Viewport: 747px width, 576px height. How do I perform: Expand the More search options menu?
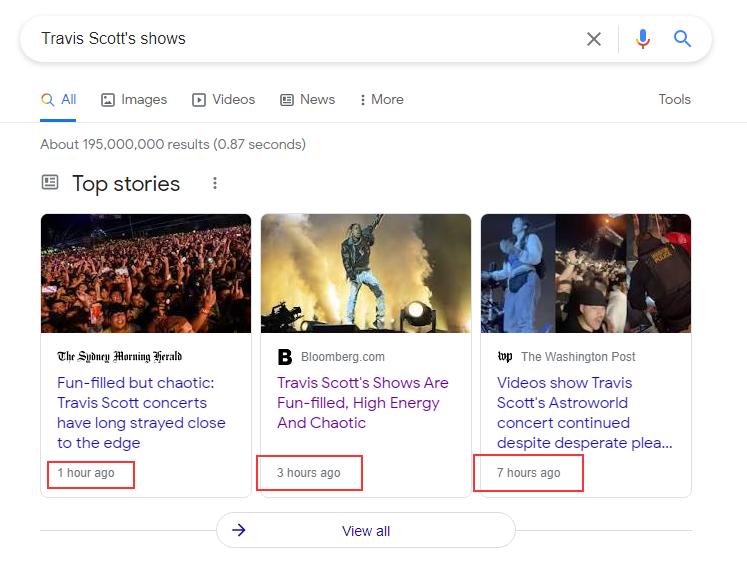381,100
